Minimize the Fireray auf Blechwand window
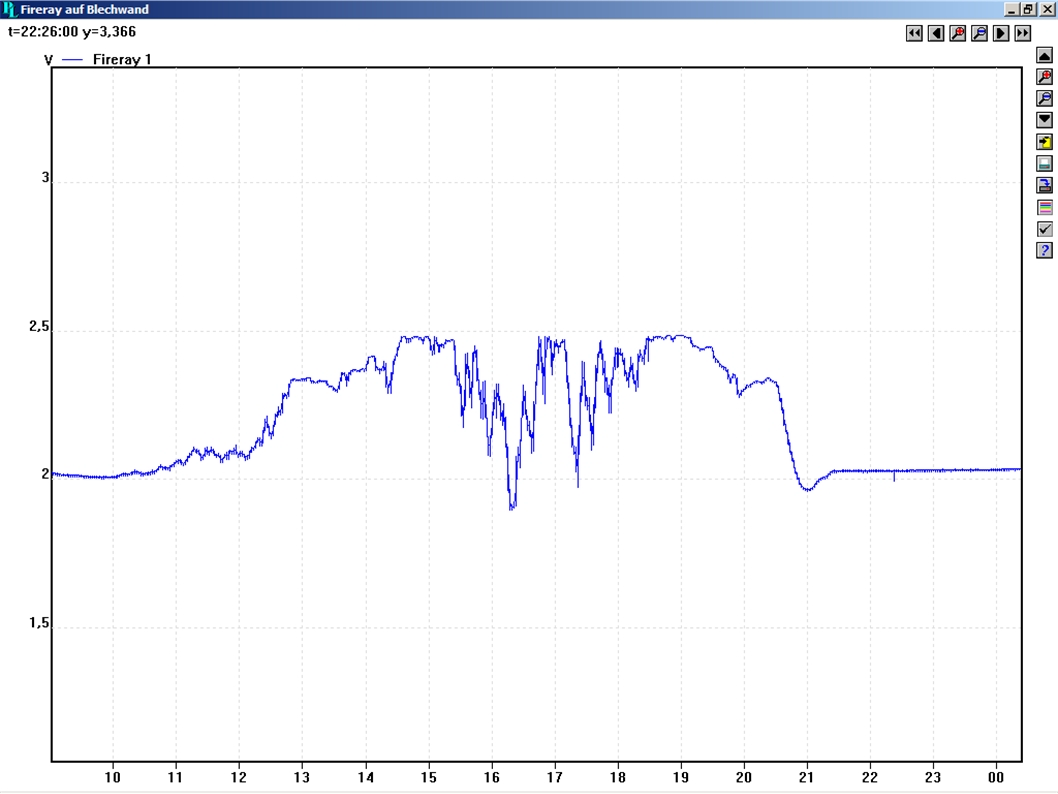Image resolution: width=1058 pixels, height=794 pixels. 1012,9
